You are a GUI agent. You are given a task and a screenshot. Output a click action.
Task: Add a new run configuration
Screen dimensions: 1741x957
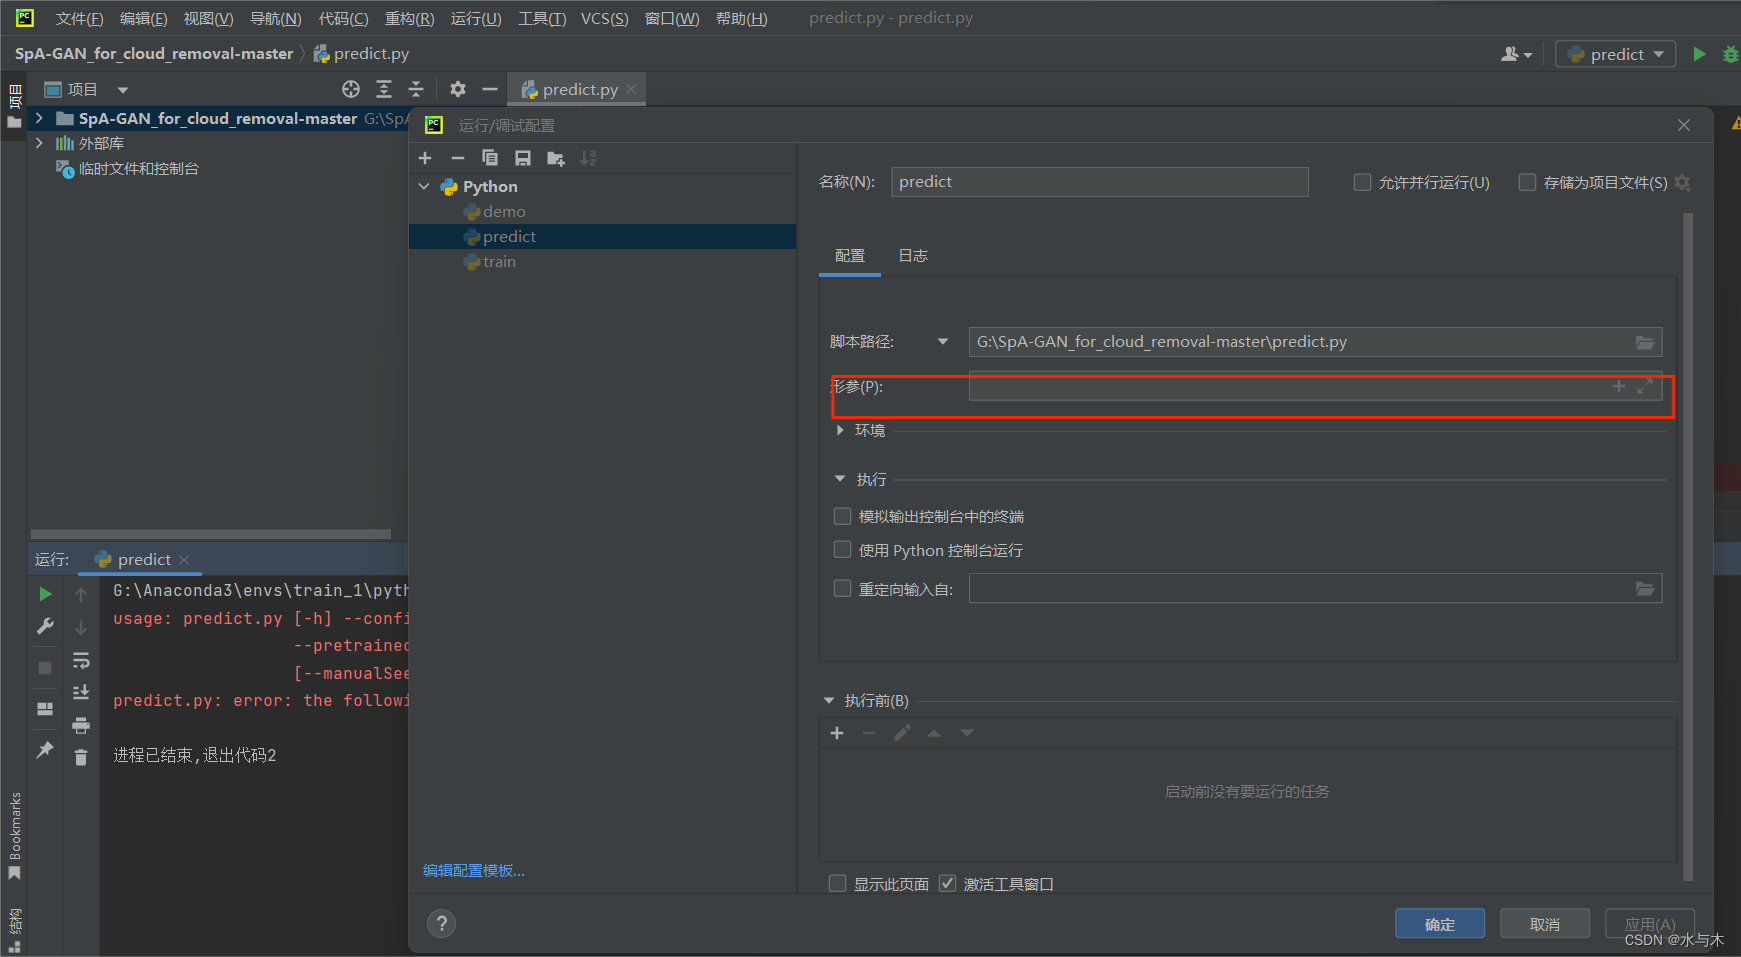425,157
